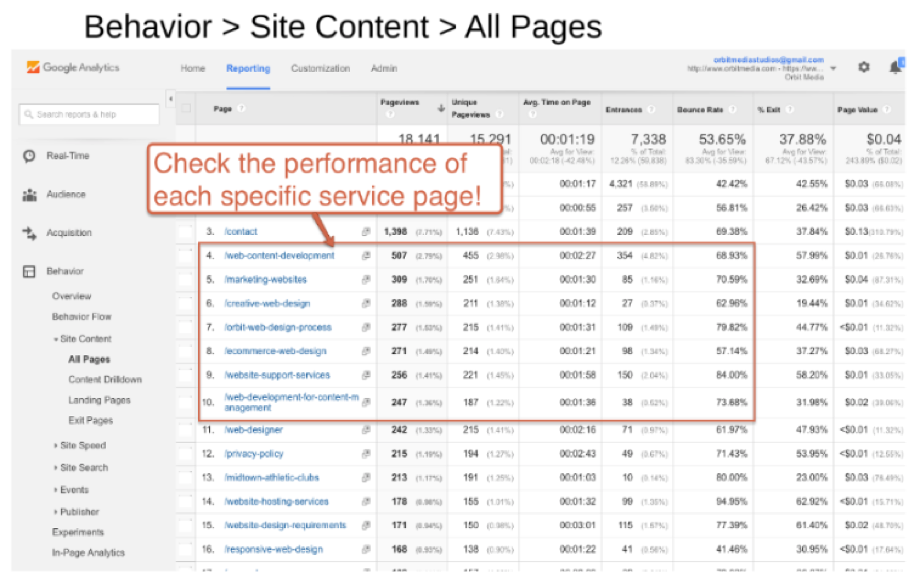Open Exit Pages report
Viewport: 920px width, 578px height.
click(x=90, y=421)
